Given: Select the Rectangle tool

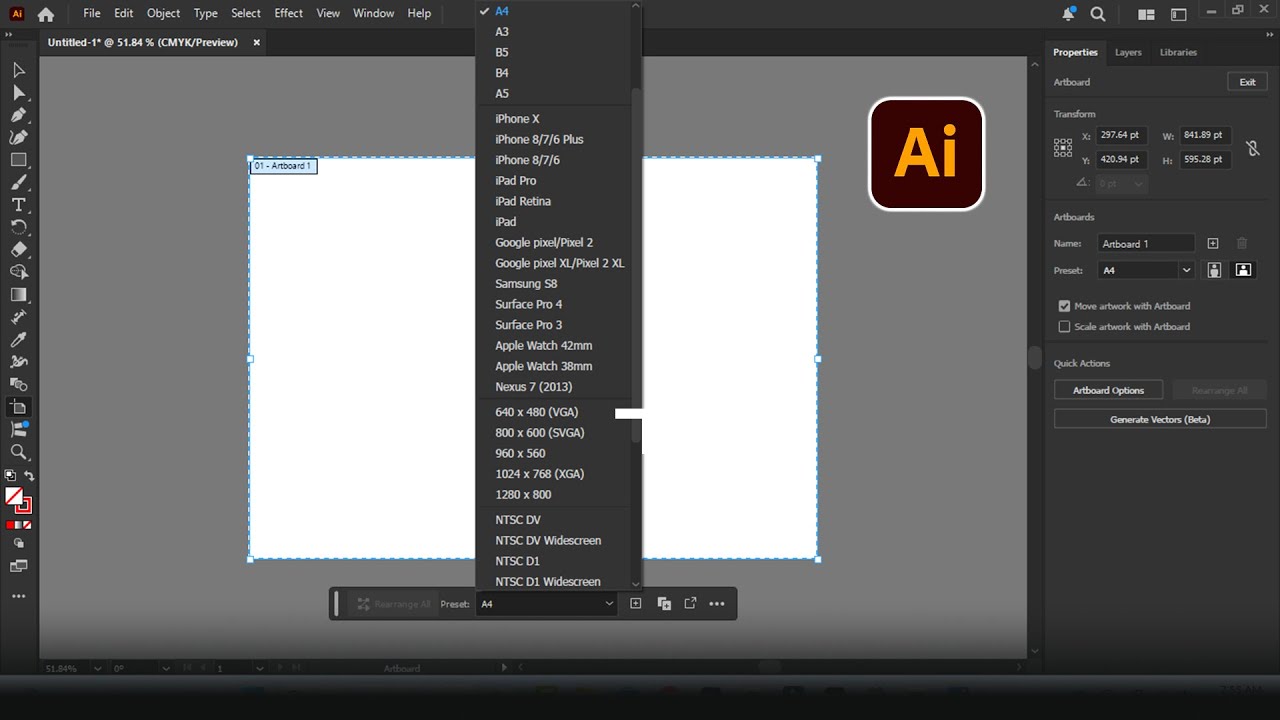Looking at the screenshot, I should [x=18, y=160].
